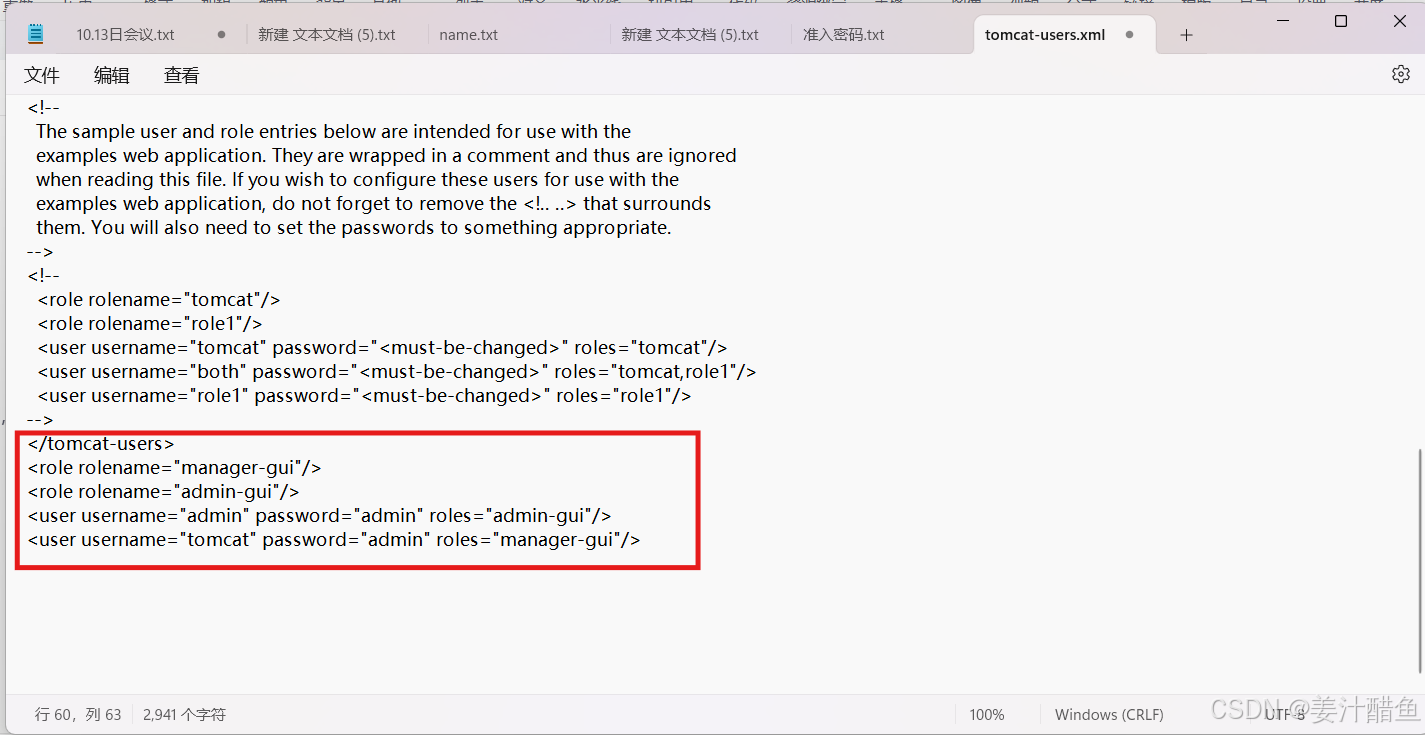Image resolution: width=1425 pixels, height=735 pixels.
Task: Click the rolename="admin-gui" role line
Action: tap(164, 492)
